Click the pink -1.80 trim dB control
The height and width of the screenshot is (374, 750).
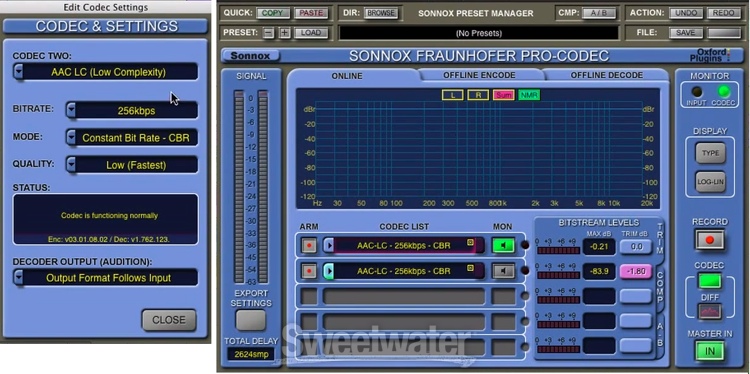636,272
